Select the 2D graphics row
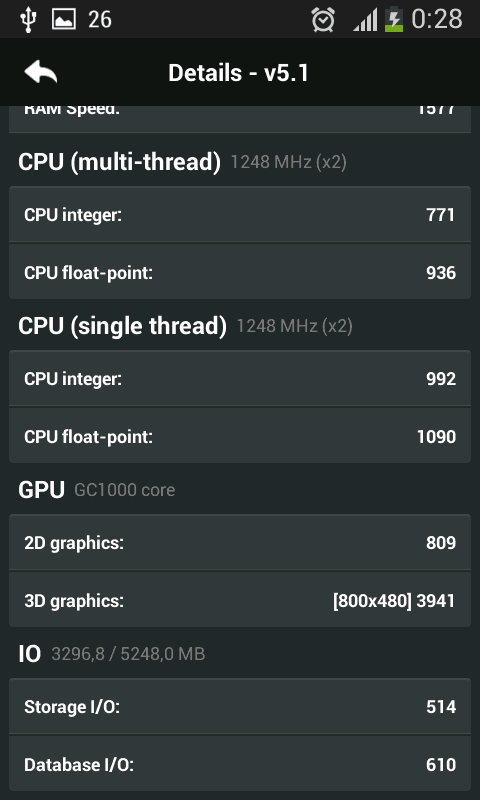480x800 pixels. click(240, 543)
